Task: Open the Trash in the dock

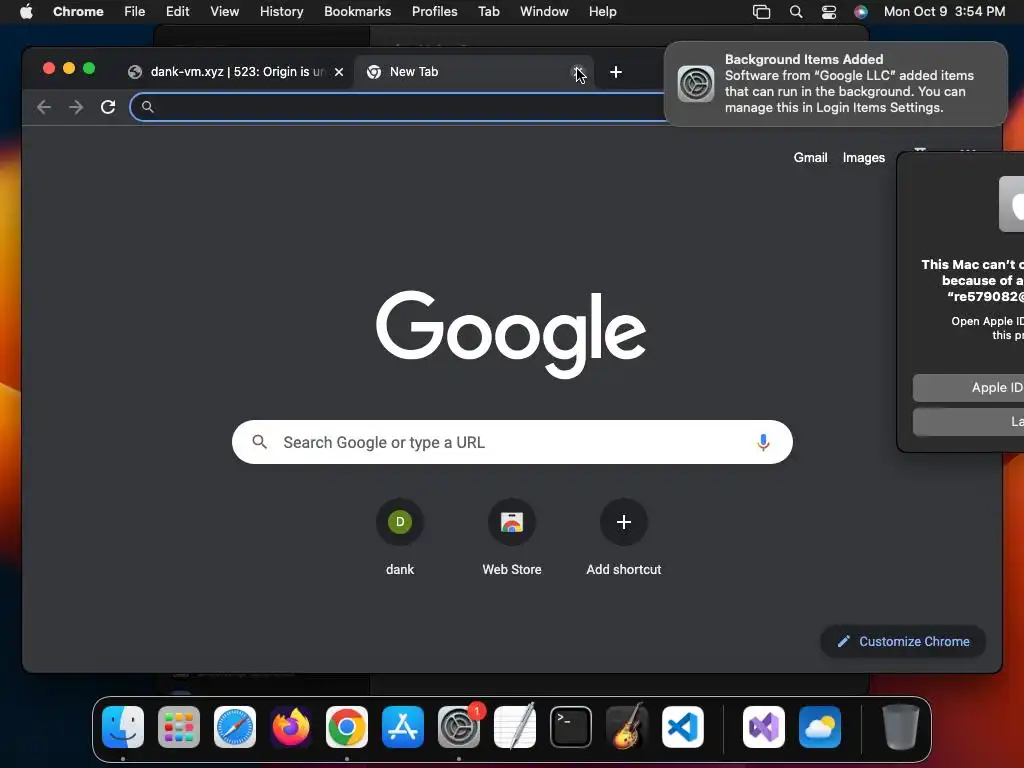Action: [901, 727]
